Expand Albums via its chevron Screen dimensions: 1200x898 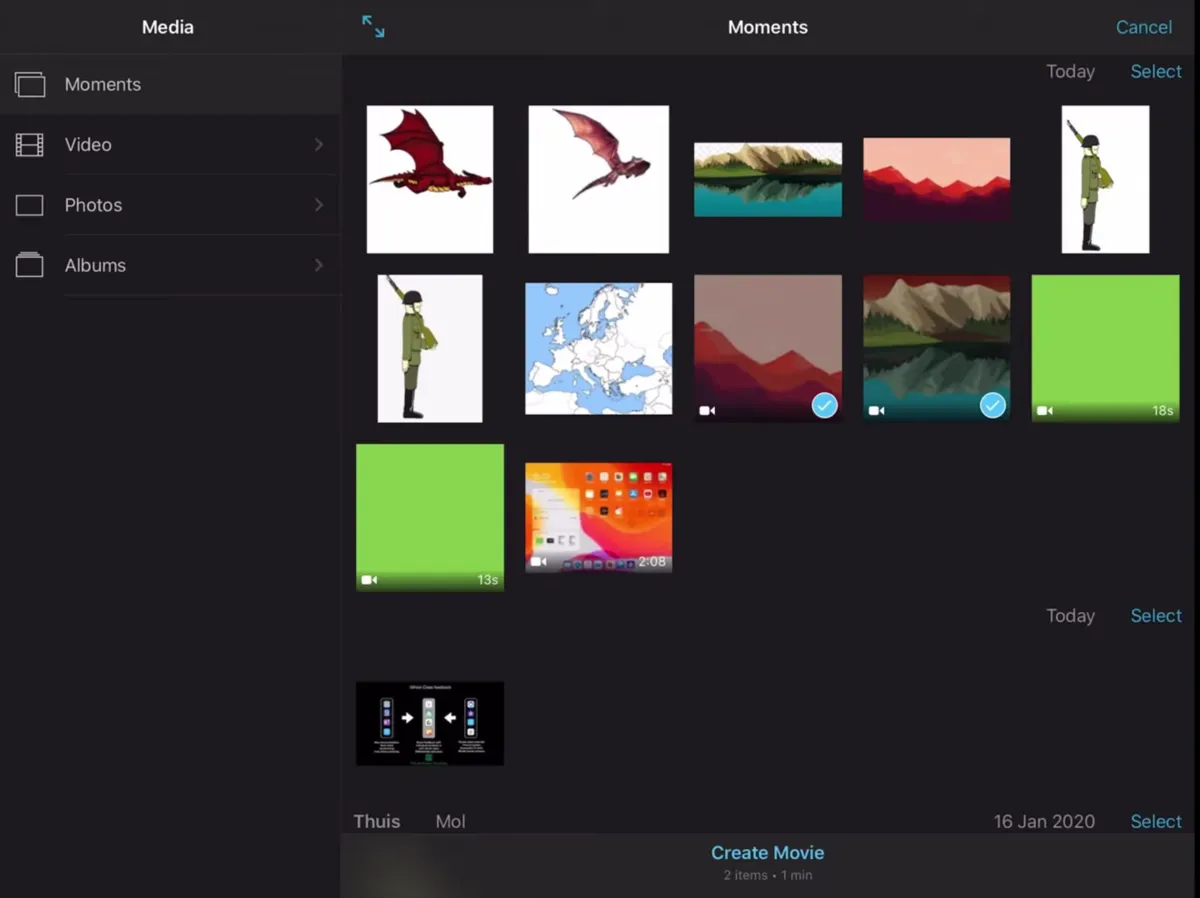coord(318,265)
